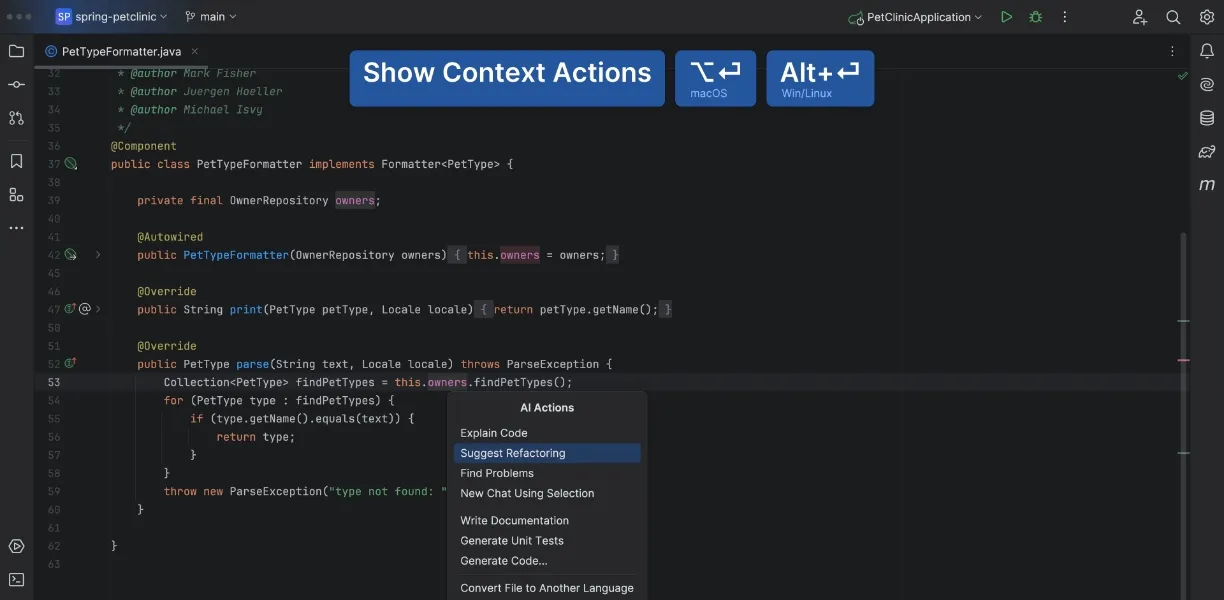
Task: Click the @ gutter icon on line 47
Action: (85, 309)
